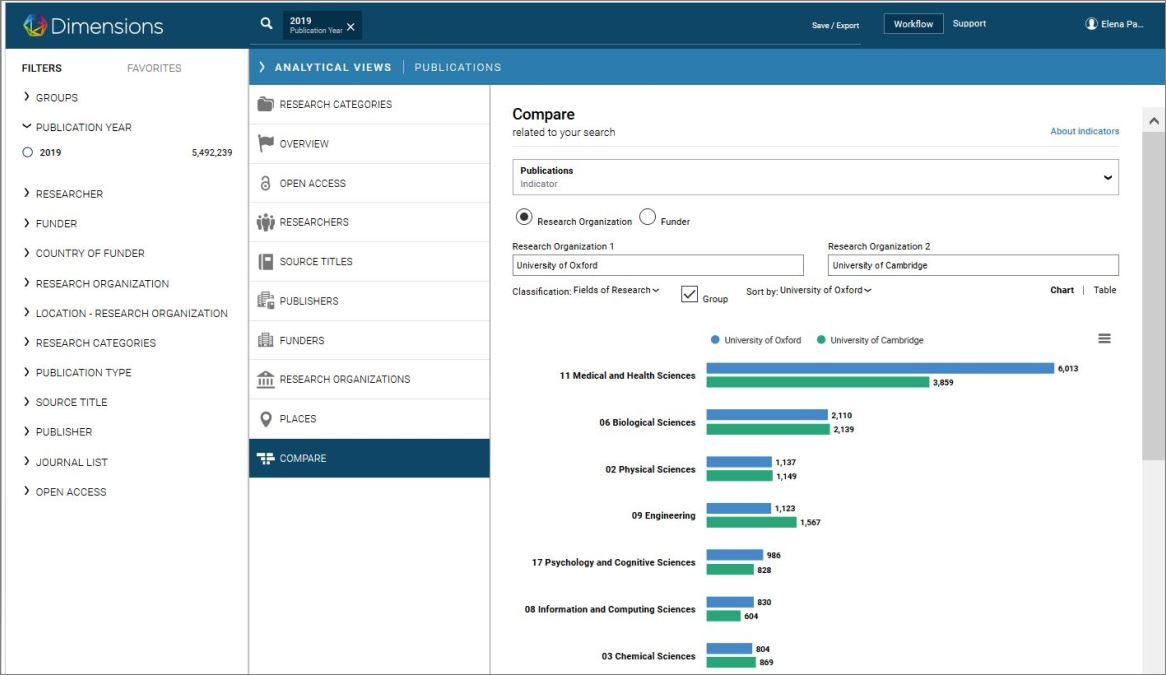Screen dimensions: 1166x675
Task: Open the Publications tab
Action: pyautogui.click(x=457, y=67)
